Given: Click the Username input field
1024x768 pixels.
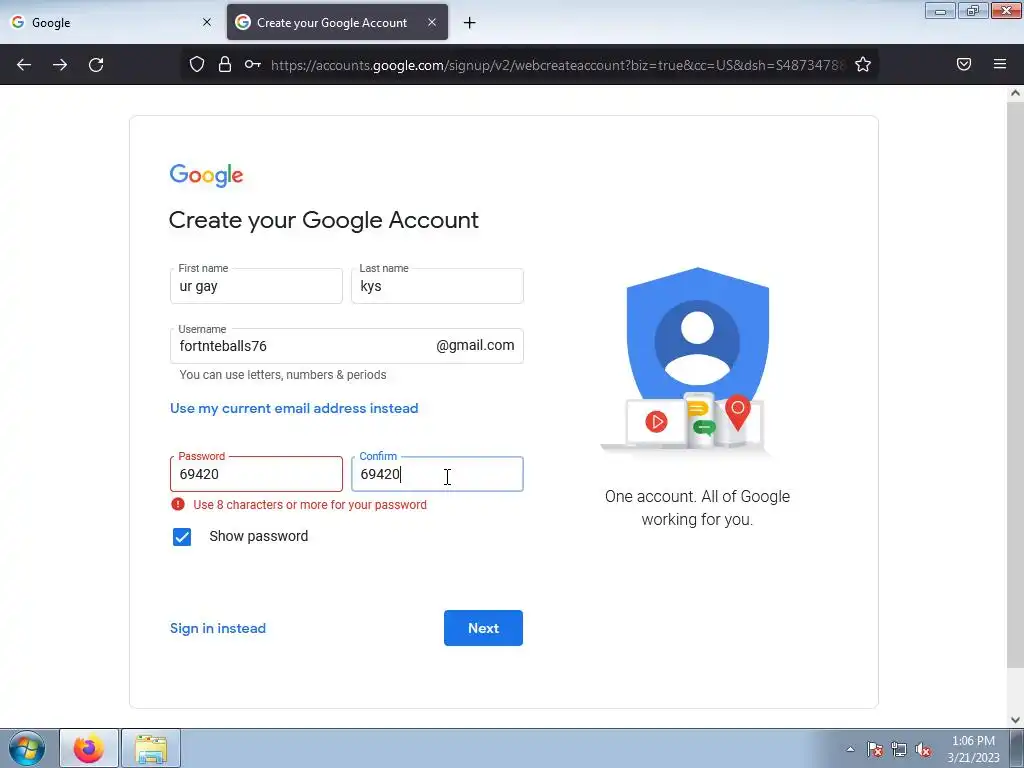Looking at the screenshot, I should pos(347,346).
